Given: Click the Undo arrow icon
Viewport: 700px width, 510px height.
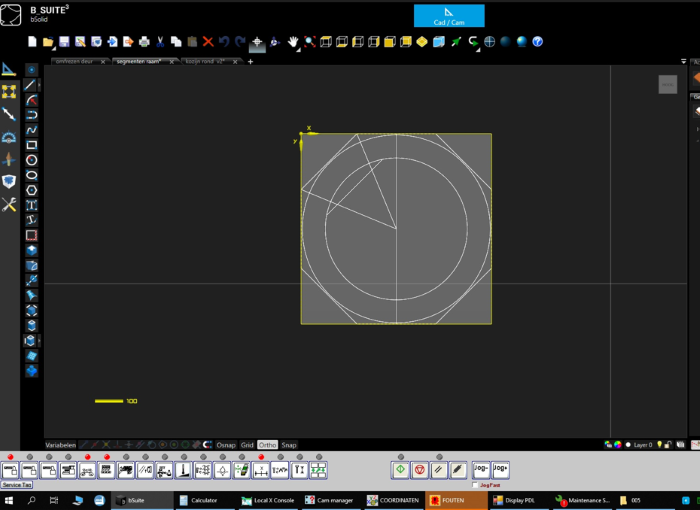Looking at the screenshot, I should [224, 42].
